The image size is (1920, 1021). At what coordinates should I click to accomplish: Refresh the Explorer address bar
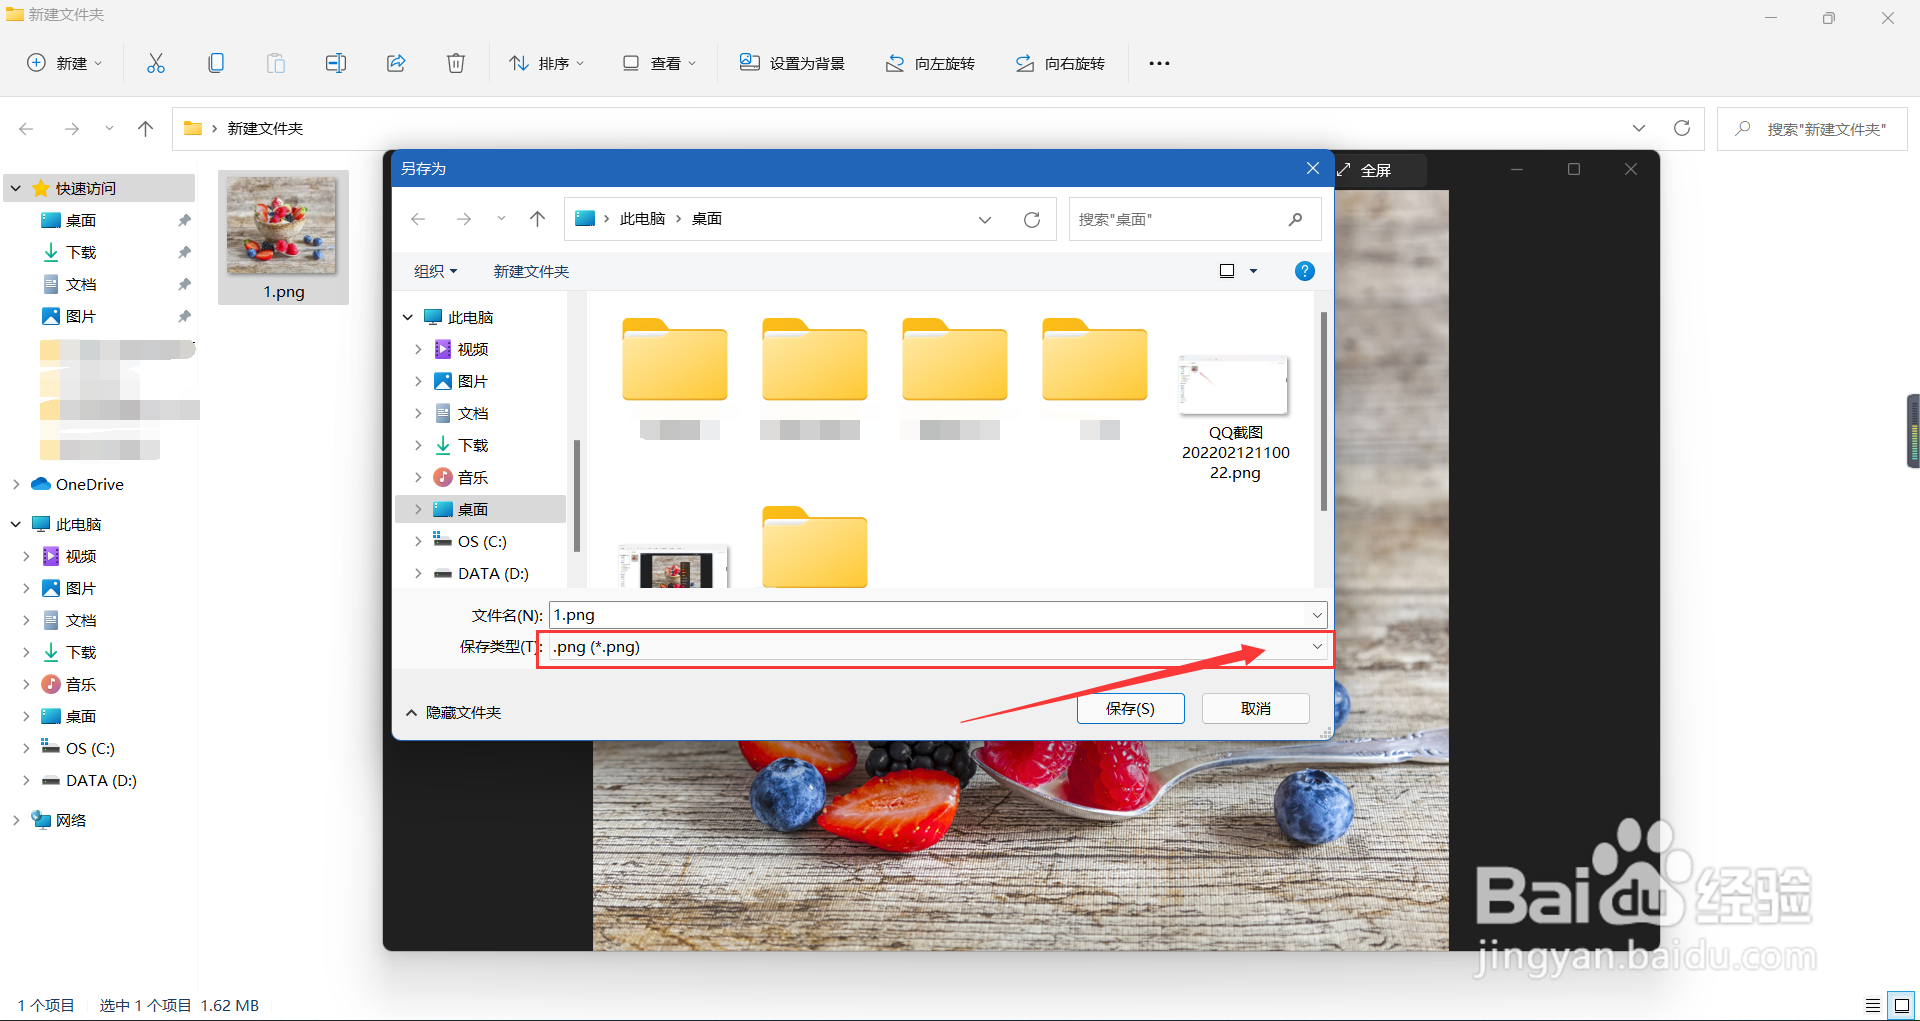coord(1682,128)
